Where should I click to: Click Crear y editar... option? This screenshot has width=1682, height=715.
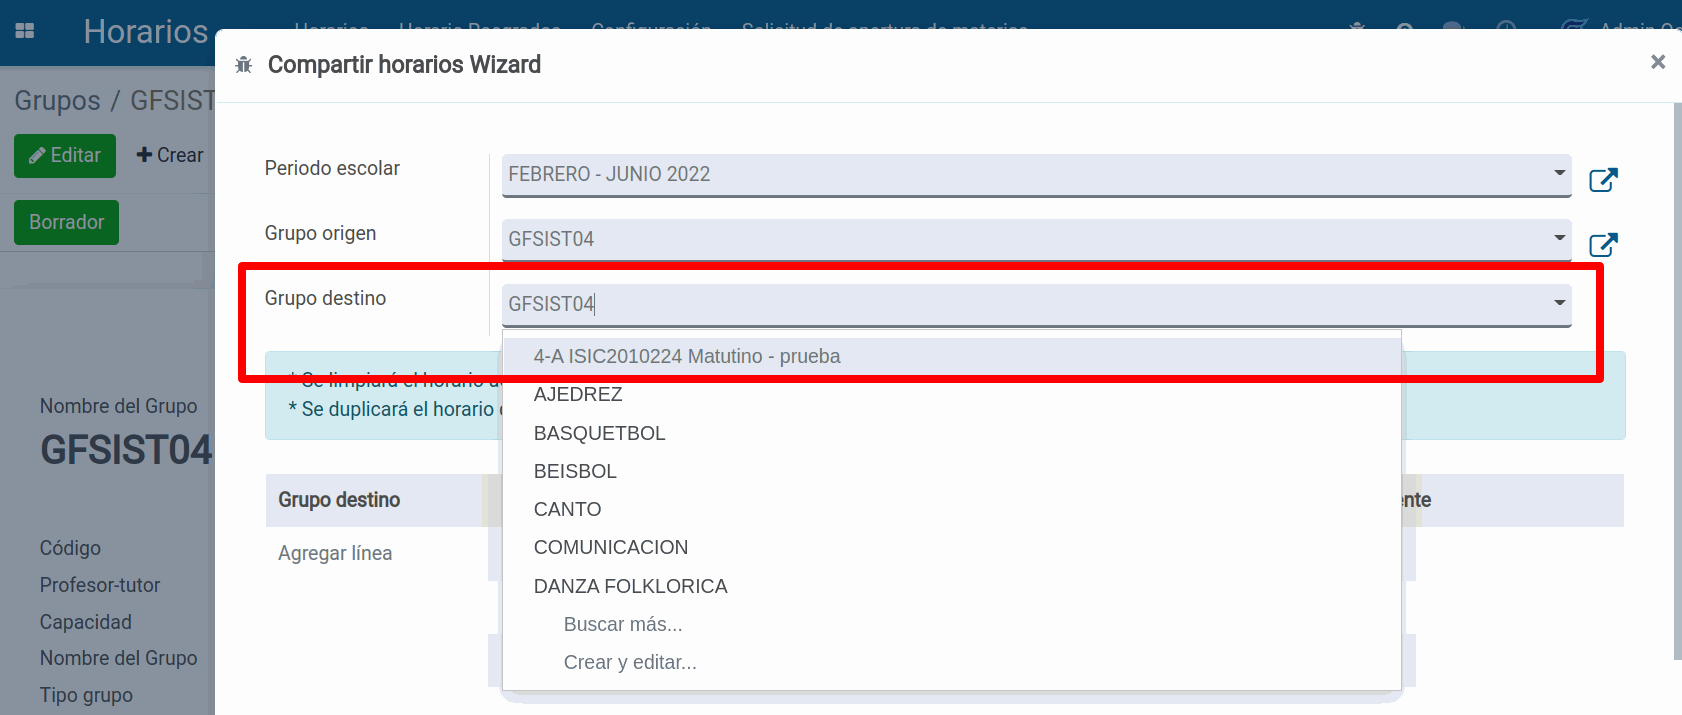[630, 662]
